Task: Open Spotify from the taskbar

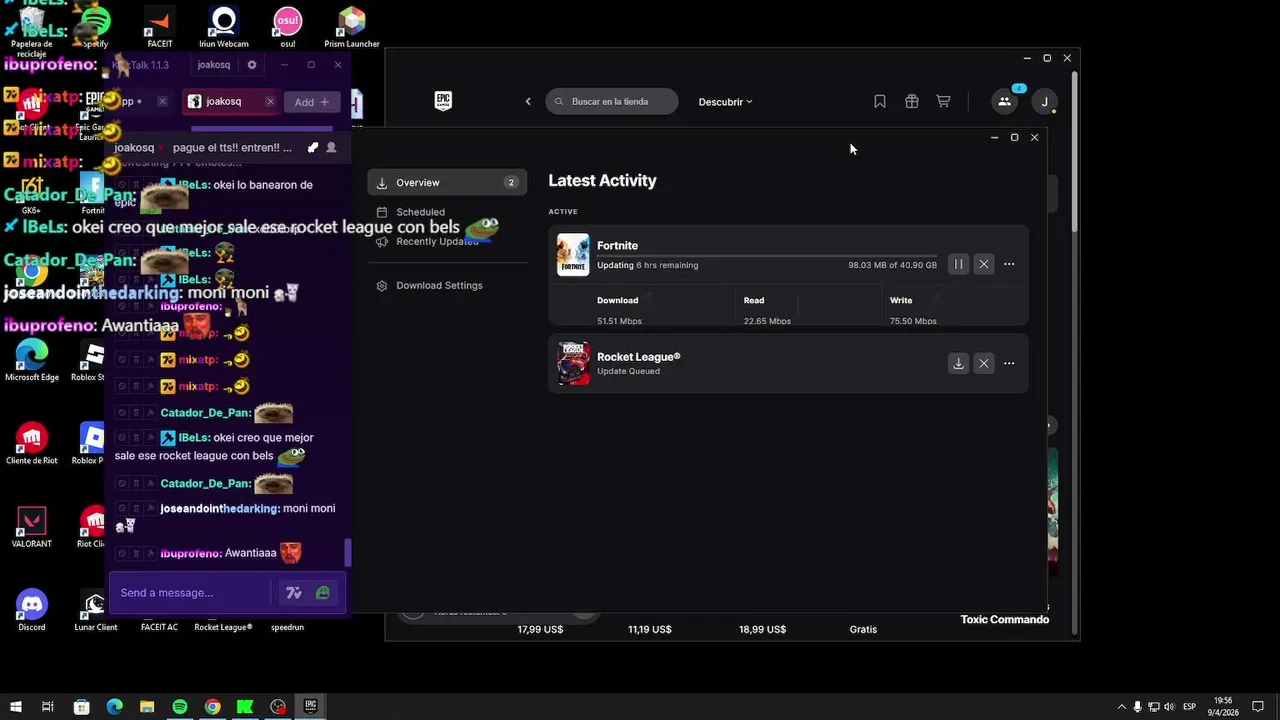Action: 180,707
